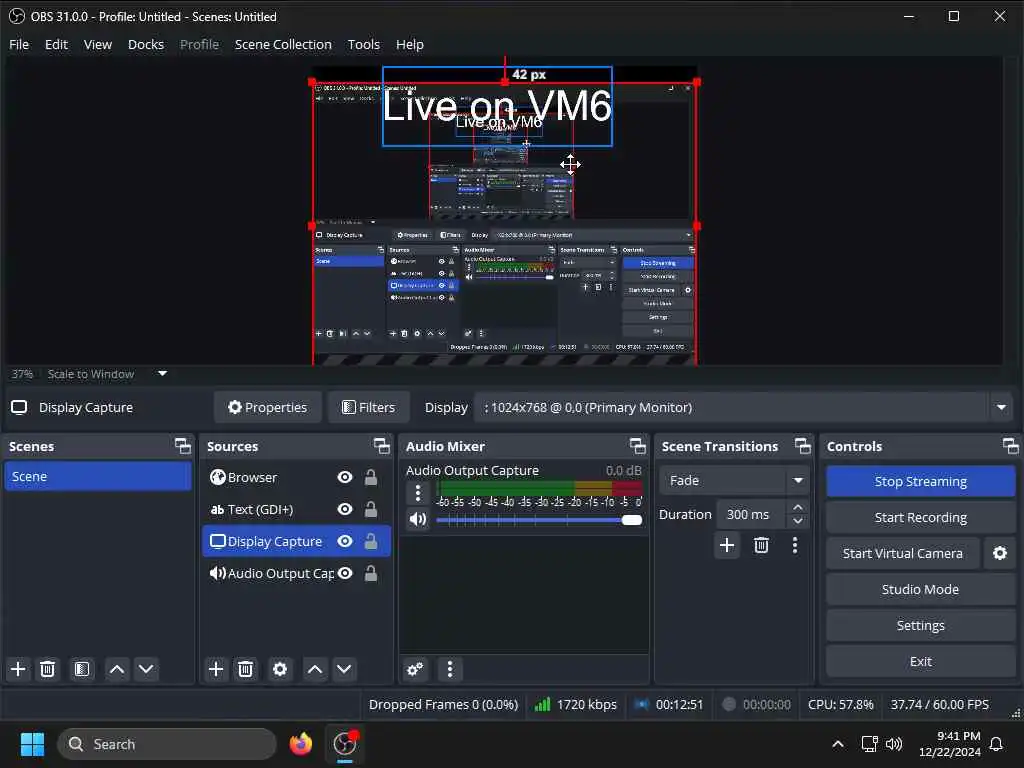Viewport: 1024px width, 768px height.
Task: Click Start Virtual Camera button
Action: point(903,553)
